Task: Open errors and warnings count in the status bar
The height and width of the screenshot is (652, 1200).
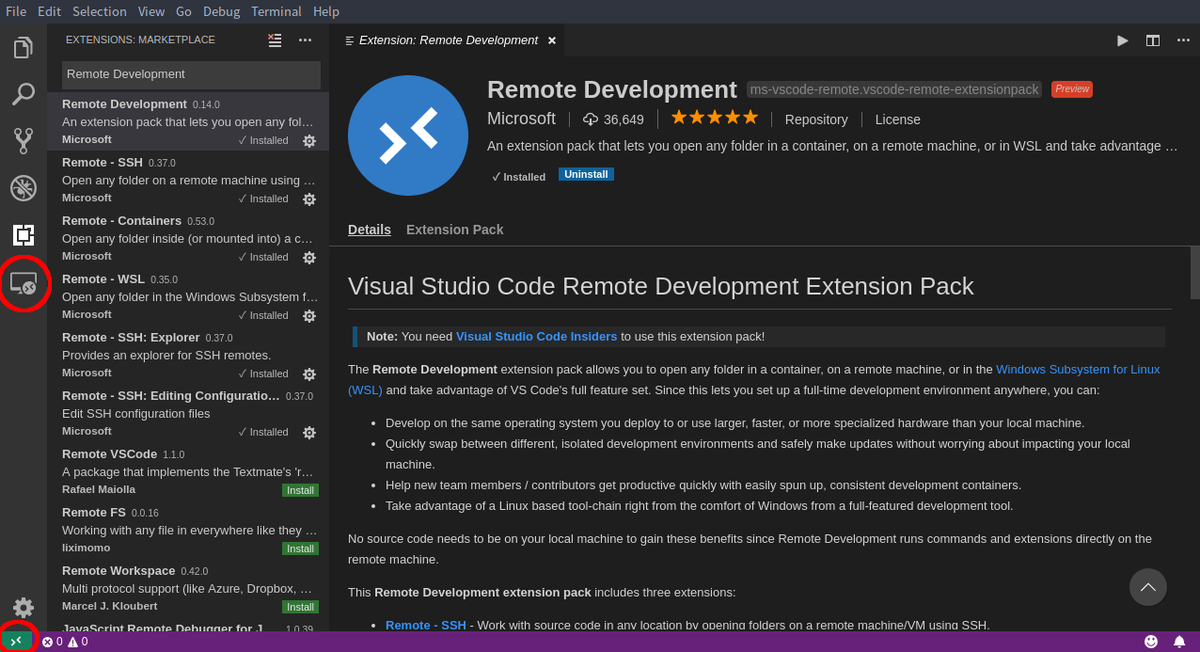Action: (65, 642)
